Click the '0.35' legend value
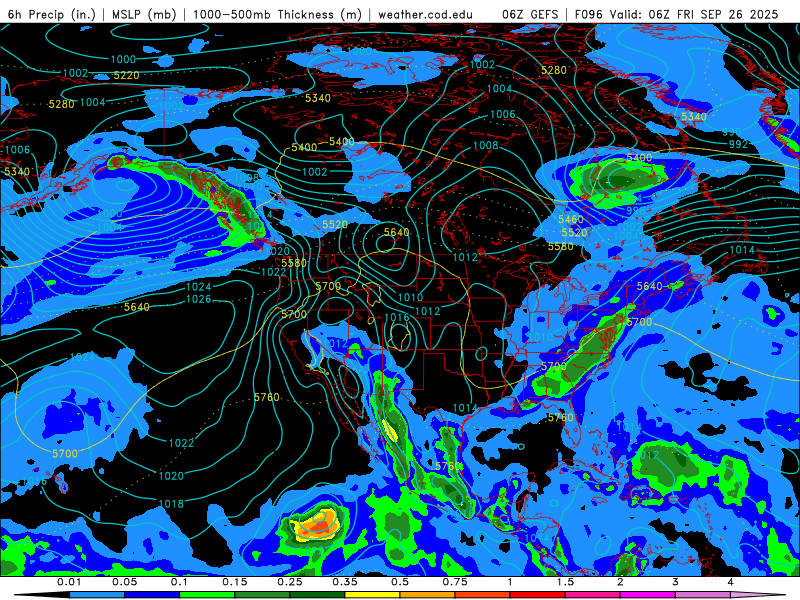Screen dimensions: 800x600 (x=345, y=582)
